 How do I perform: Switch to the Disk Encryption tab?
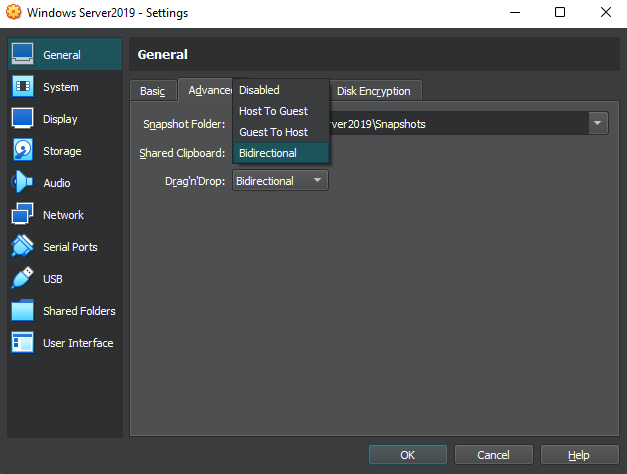373,91
